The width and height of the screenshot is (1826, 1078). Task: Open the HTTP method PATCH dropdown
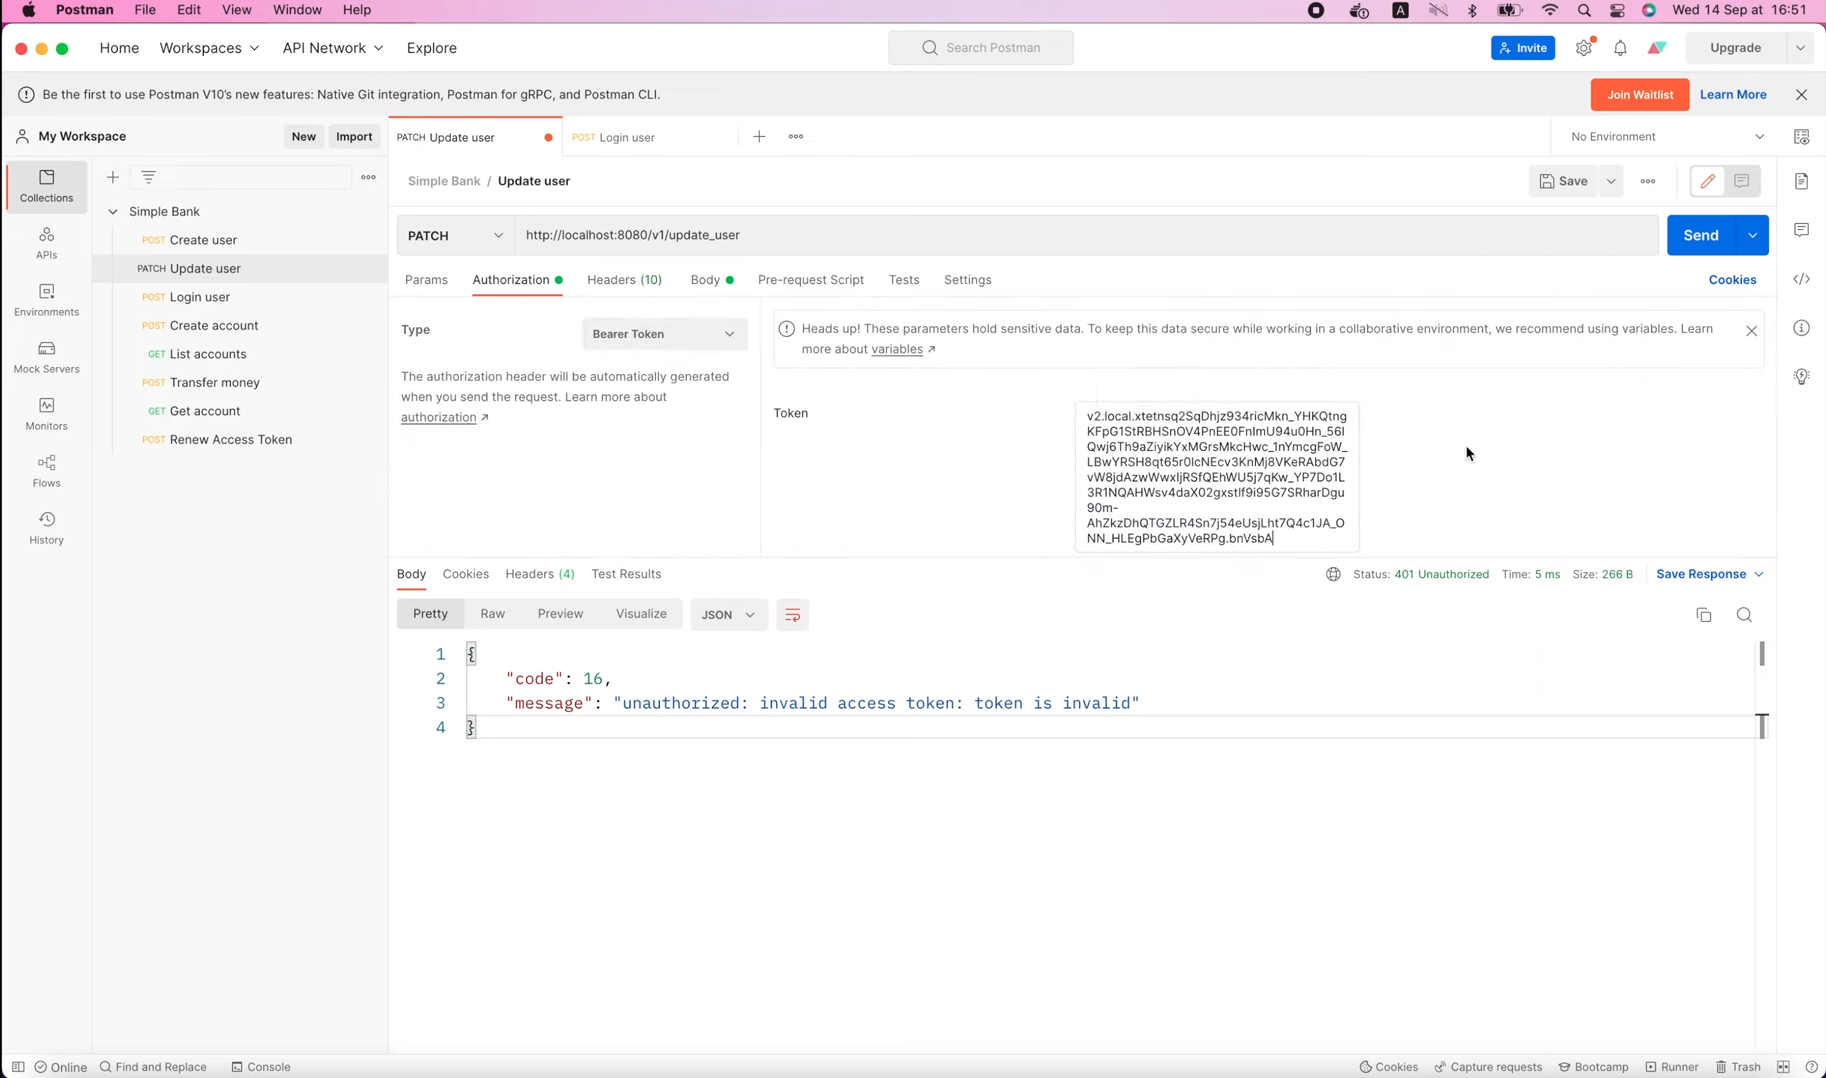tap(456, 235)
